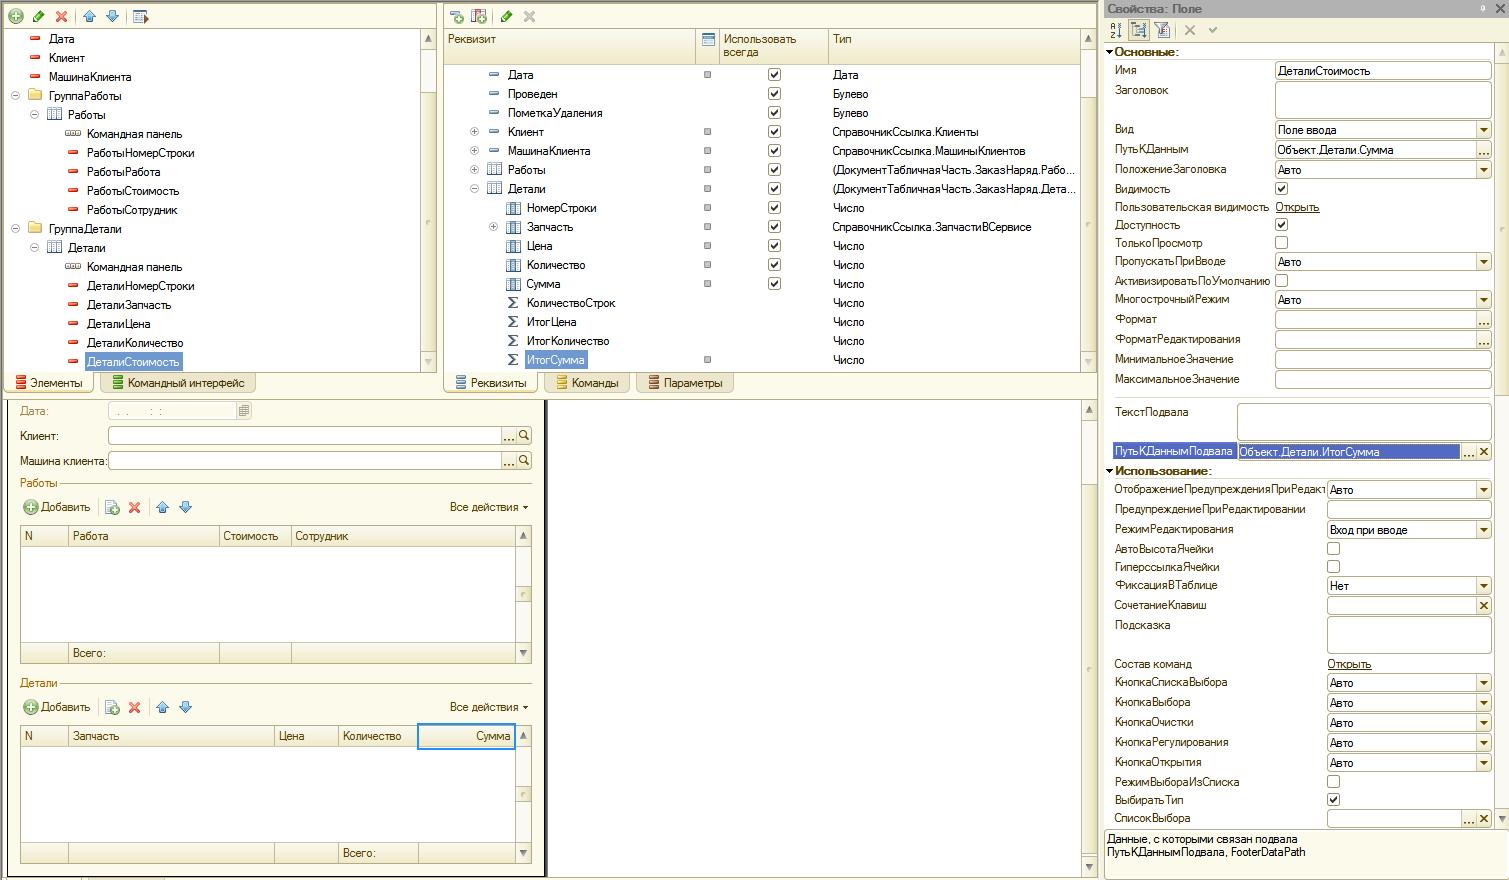Click the magnifier icon next to the Машина клиента field
The height and width of the screenshot is (880, 1509).
524,461
